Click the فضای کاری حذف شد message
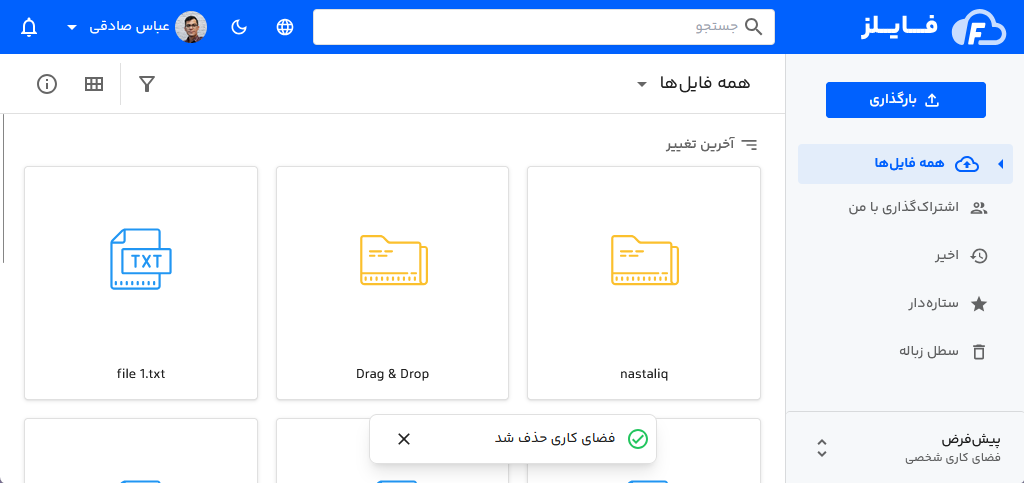The height and width of the screenshot is (483, 1024). pyautogui.click(x=555, y=439)
